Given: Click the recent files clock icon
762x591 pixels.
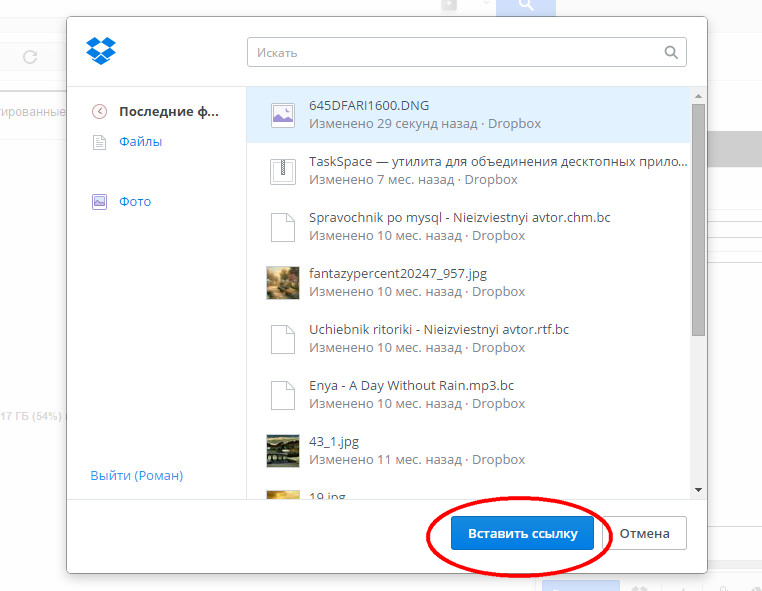Looking at the screenshot, I should click(x=99, y=112).
